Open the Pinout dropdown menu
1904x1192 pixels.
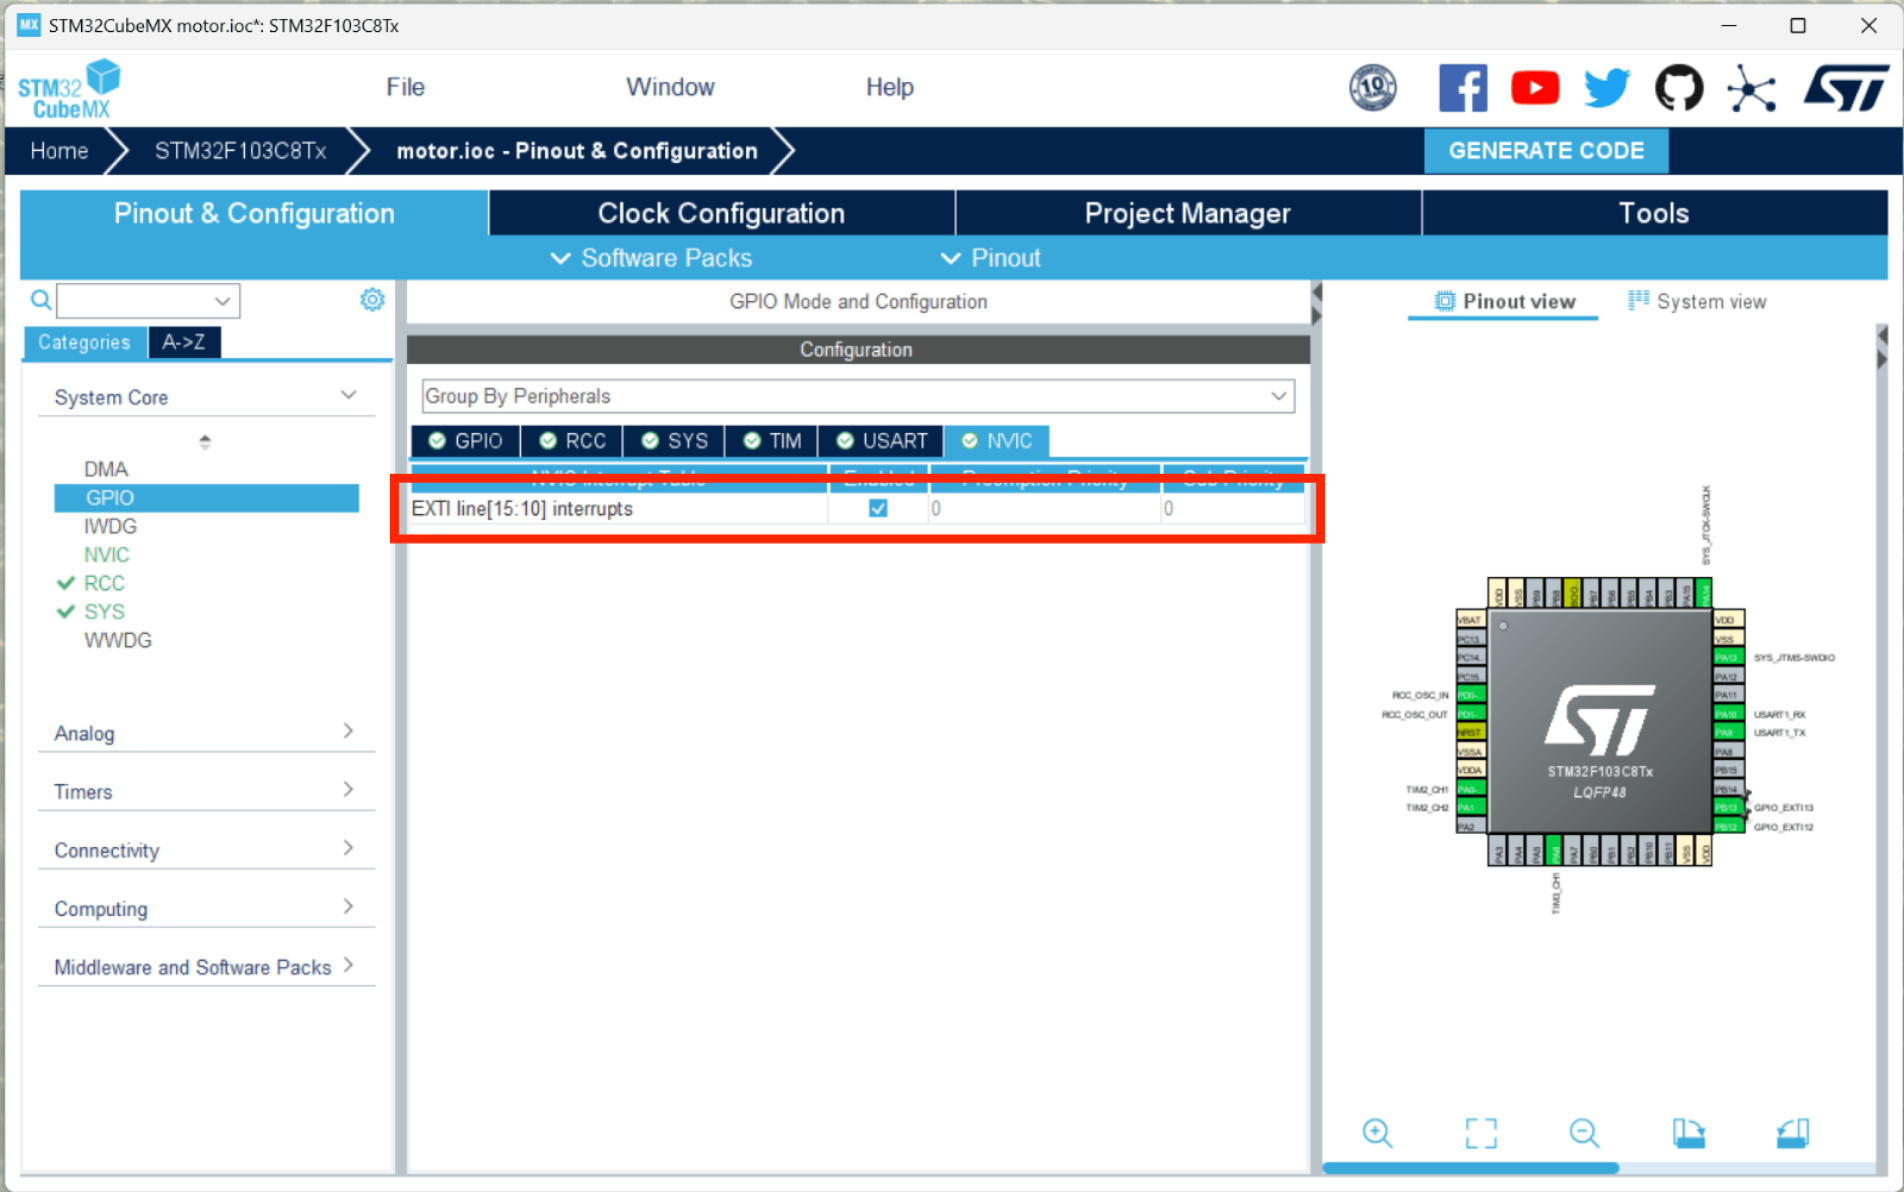pos(991,258)
